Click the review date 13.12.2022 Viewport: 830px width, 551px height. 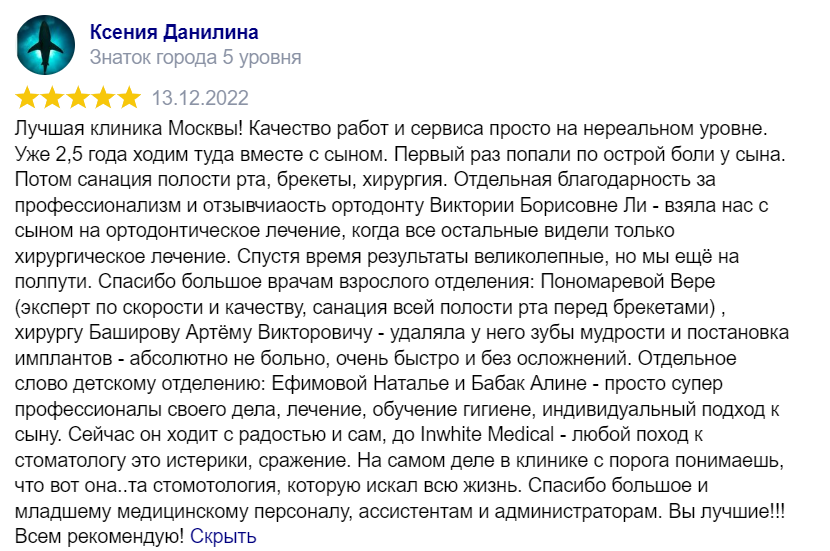click(x=200, y=99)
